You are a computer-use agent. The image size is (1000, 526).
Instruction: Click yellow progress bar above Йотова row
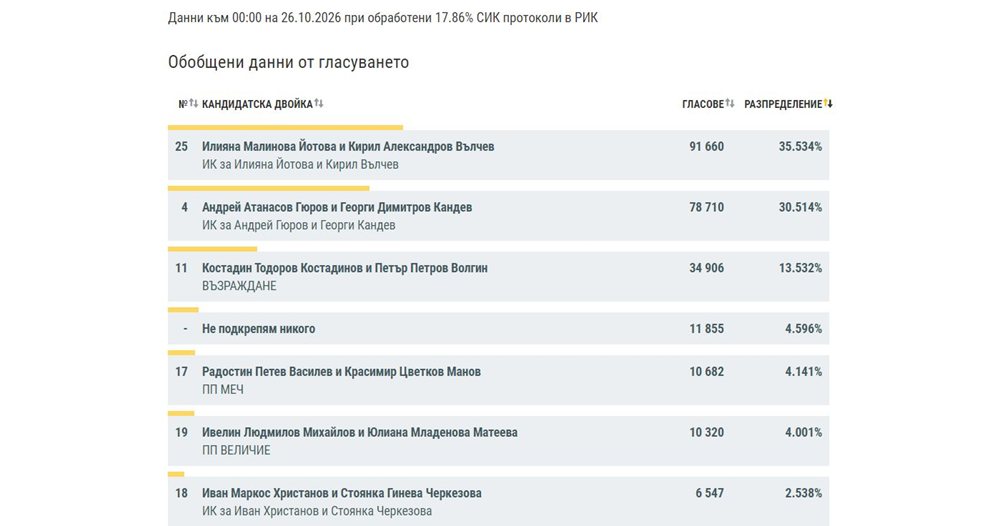click(285, 128)
